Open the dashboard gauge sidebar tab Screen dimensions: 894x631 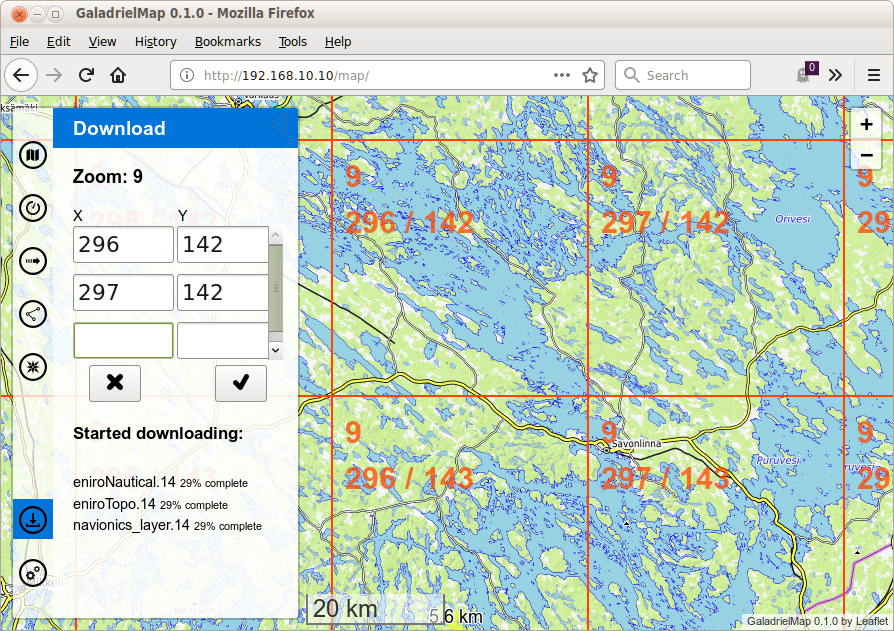(33, 208)
